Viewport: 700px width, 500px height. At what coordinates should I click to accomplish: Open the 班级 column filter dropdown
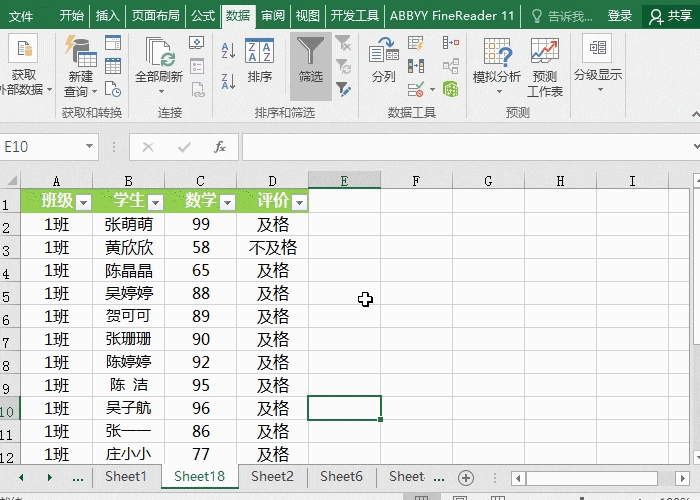tap(84, 202)
